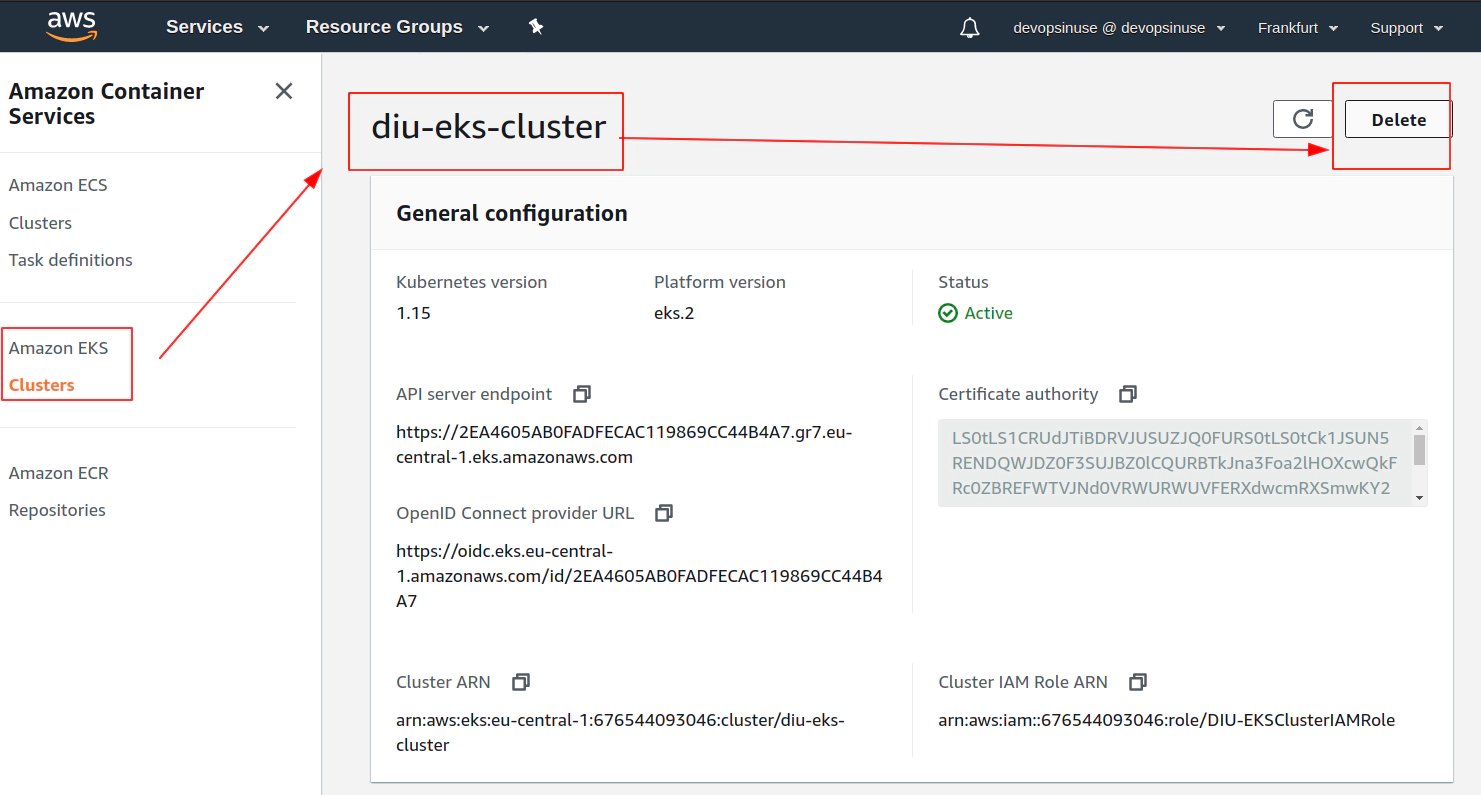Copy the Certificate authority value
The image size is (1481, 795).
coord(1127,394)
